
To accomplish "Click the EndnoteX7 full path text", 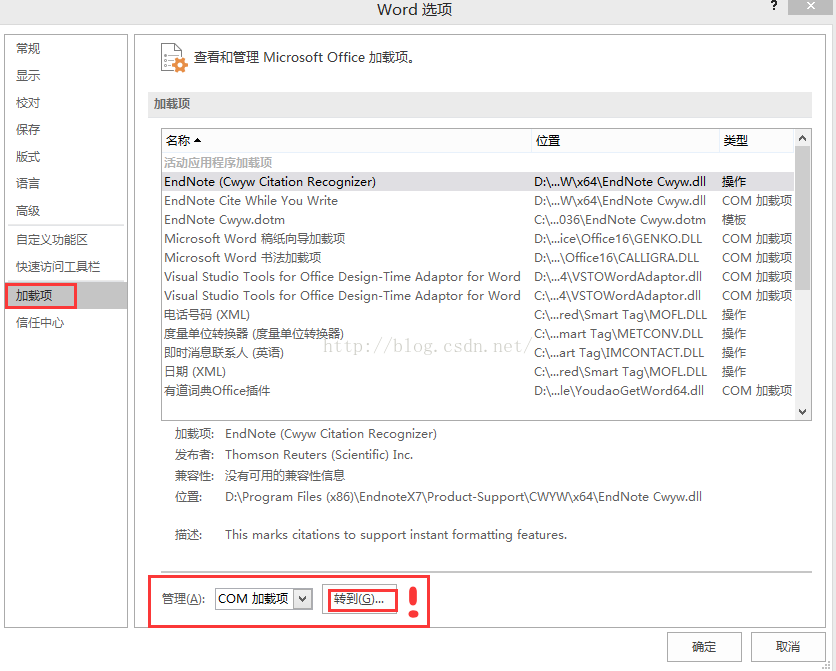I will click(463, 497).
